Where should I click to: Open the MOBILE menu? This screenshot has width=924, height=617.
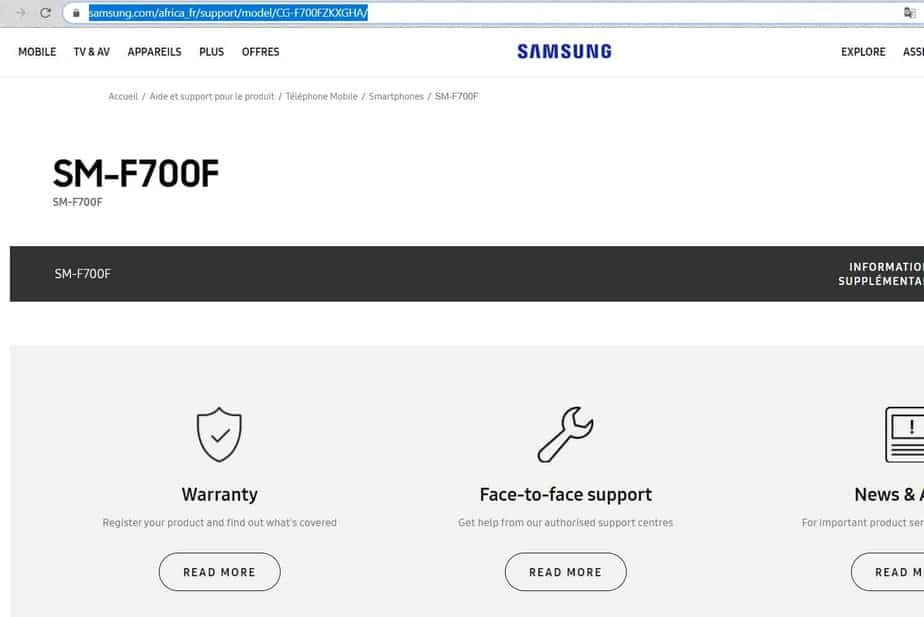(37, 52)
